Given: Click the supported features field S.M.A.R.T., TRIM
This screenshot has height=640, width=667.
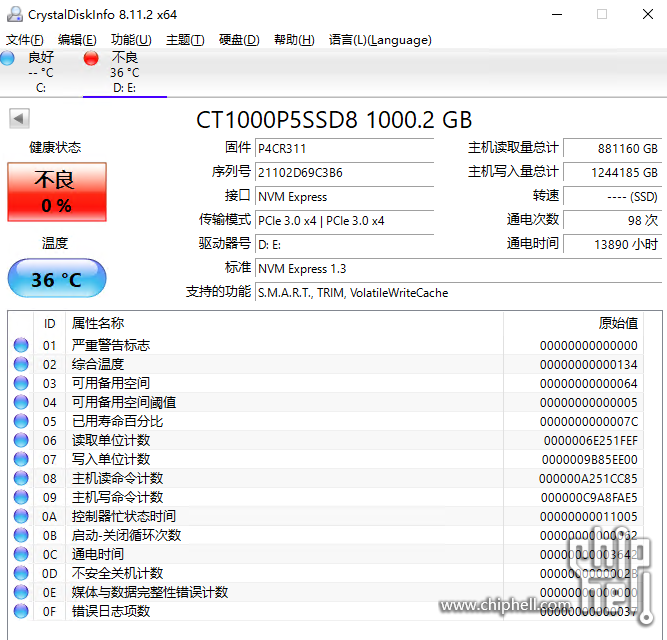Looking at the screenshot, I should (x=458, y=293).
